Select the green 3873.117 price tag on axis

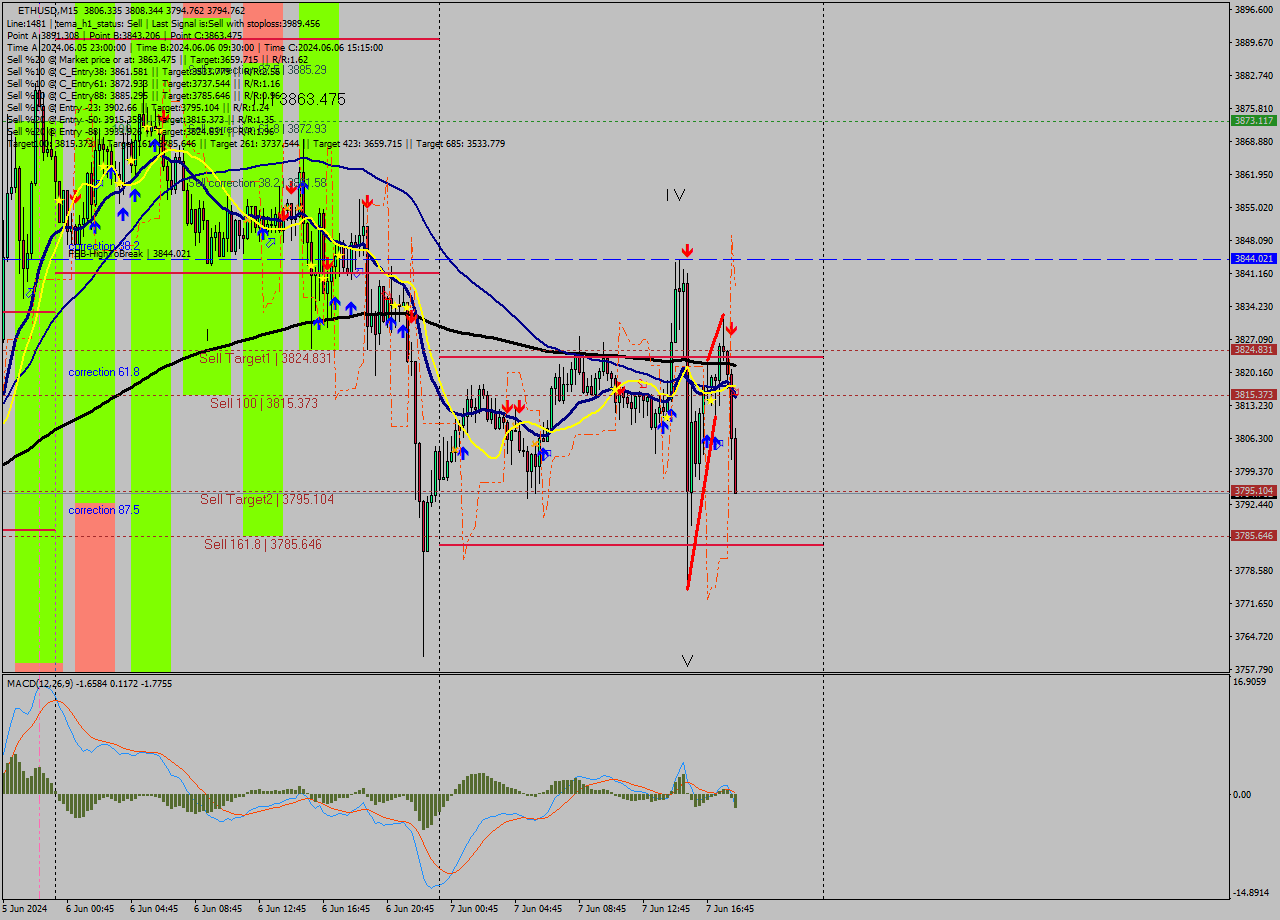[x=1252, y=120]
